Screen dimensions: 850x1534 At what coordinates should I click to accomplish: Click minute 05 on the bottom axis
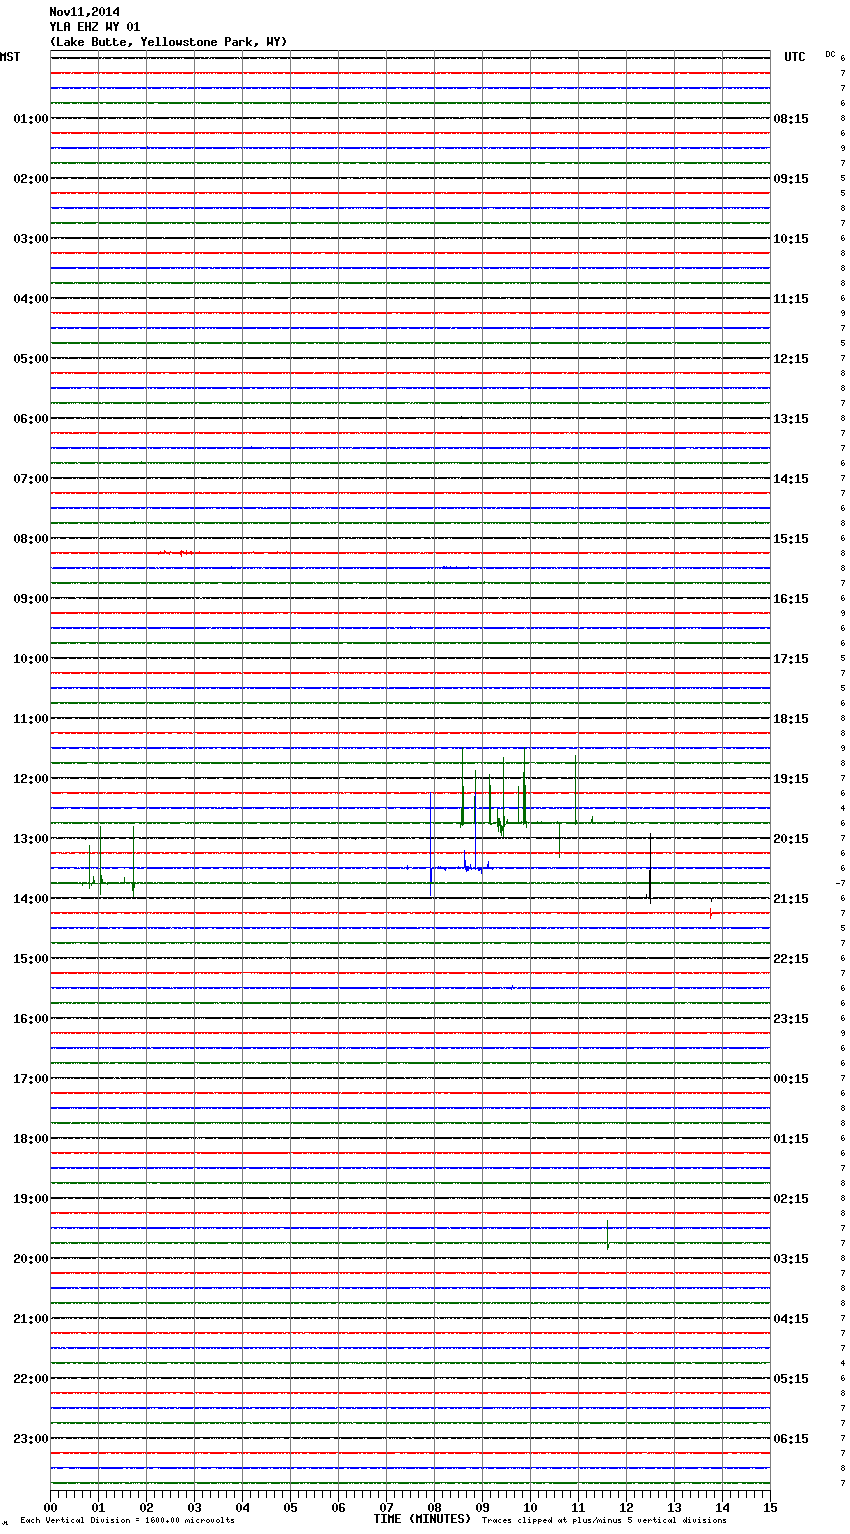[x=290, y=1507]
